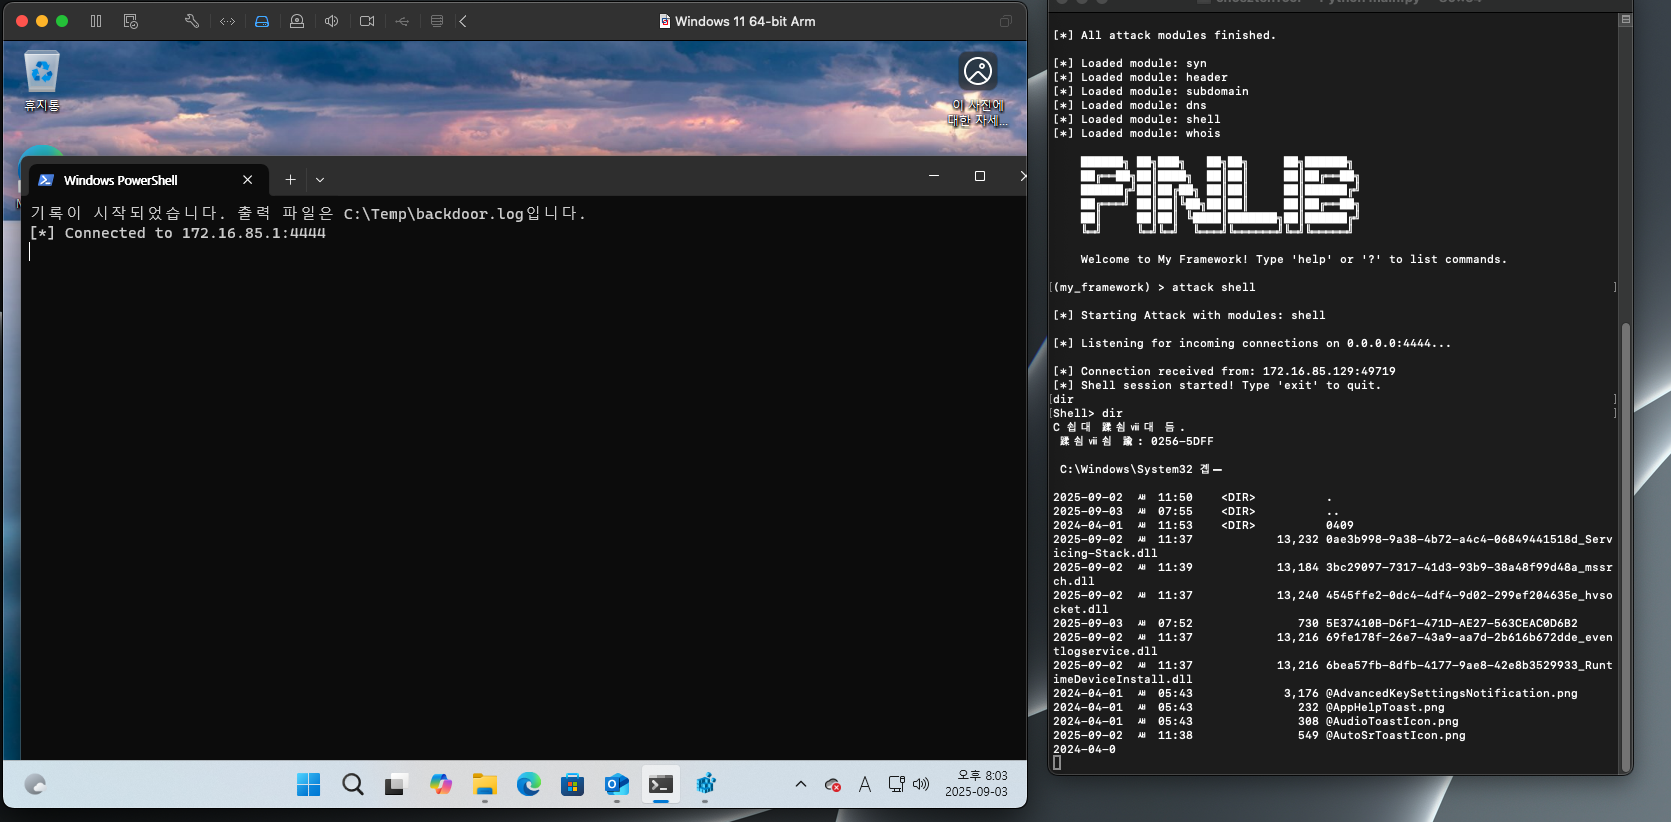Open the clock showing 2025-09-03

point(977,784)
